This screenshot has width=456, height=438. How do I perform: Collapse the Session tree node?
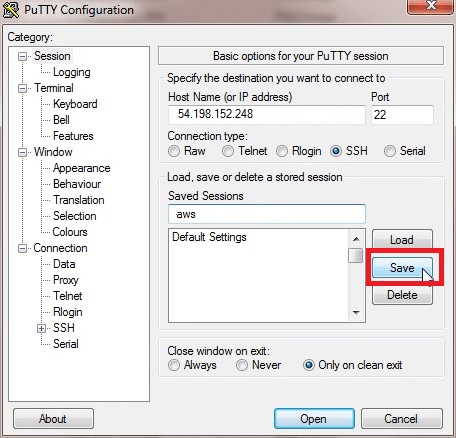point(22,56)
